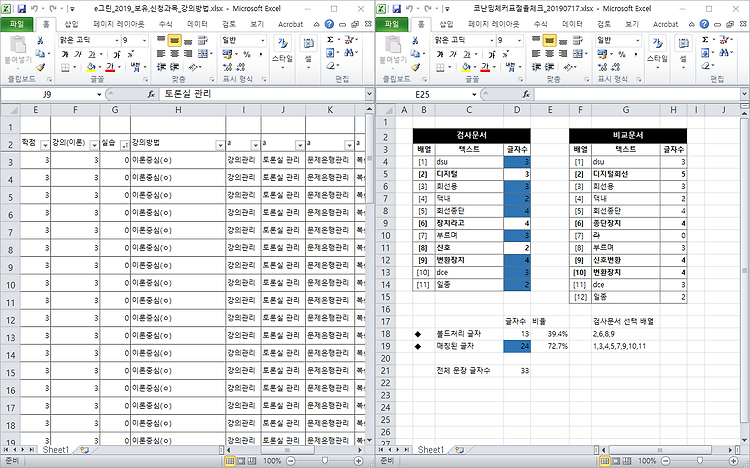Open number format 일반 dropdown in e그린 workbook
This screenshot has height=468, width=750.
click(262, 41)
